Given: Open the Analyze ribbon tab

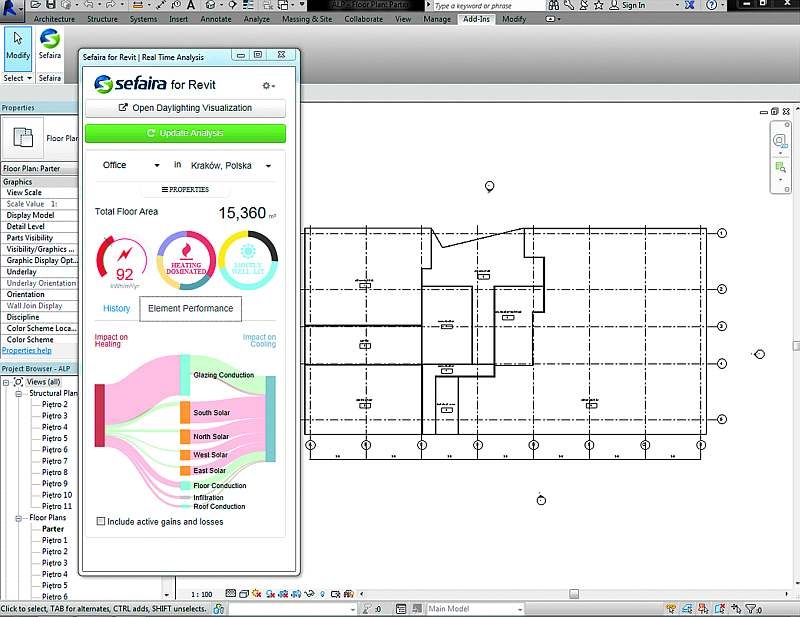Looking at the screenshot, I should point(257,19).
